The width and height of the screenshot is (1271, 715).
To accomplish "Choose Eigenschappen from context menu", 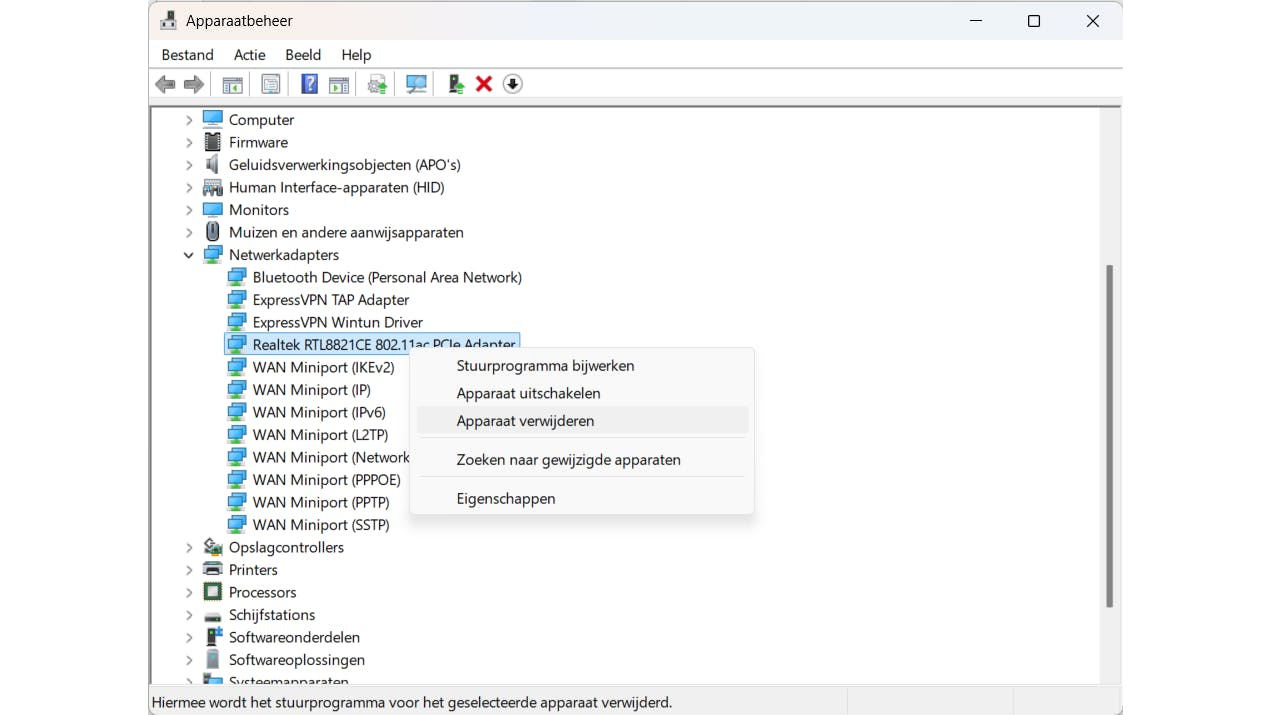I will click(x=582, y=498).
